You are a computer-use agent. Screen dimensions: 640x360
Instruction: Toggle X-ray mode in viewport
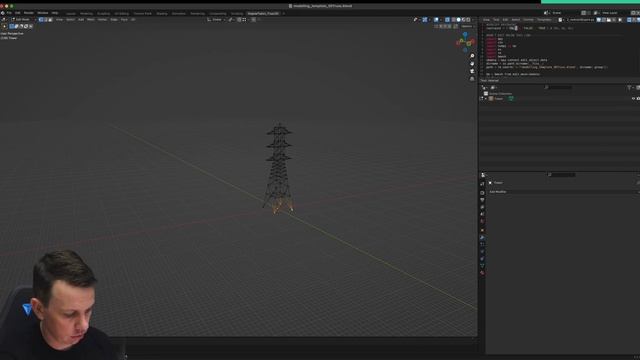click(447, 20)
